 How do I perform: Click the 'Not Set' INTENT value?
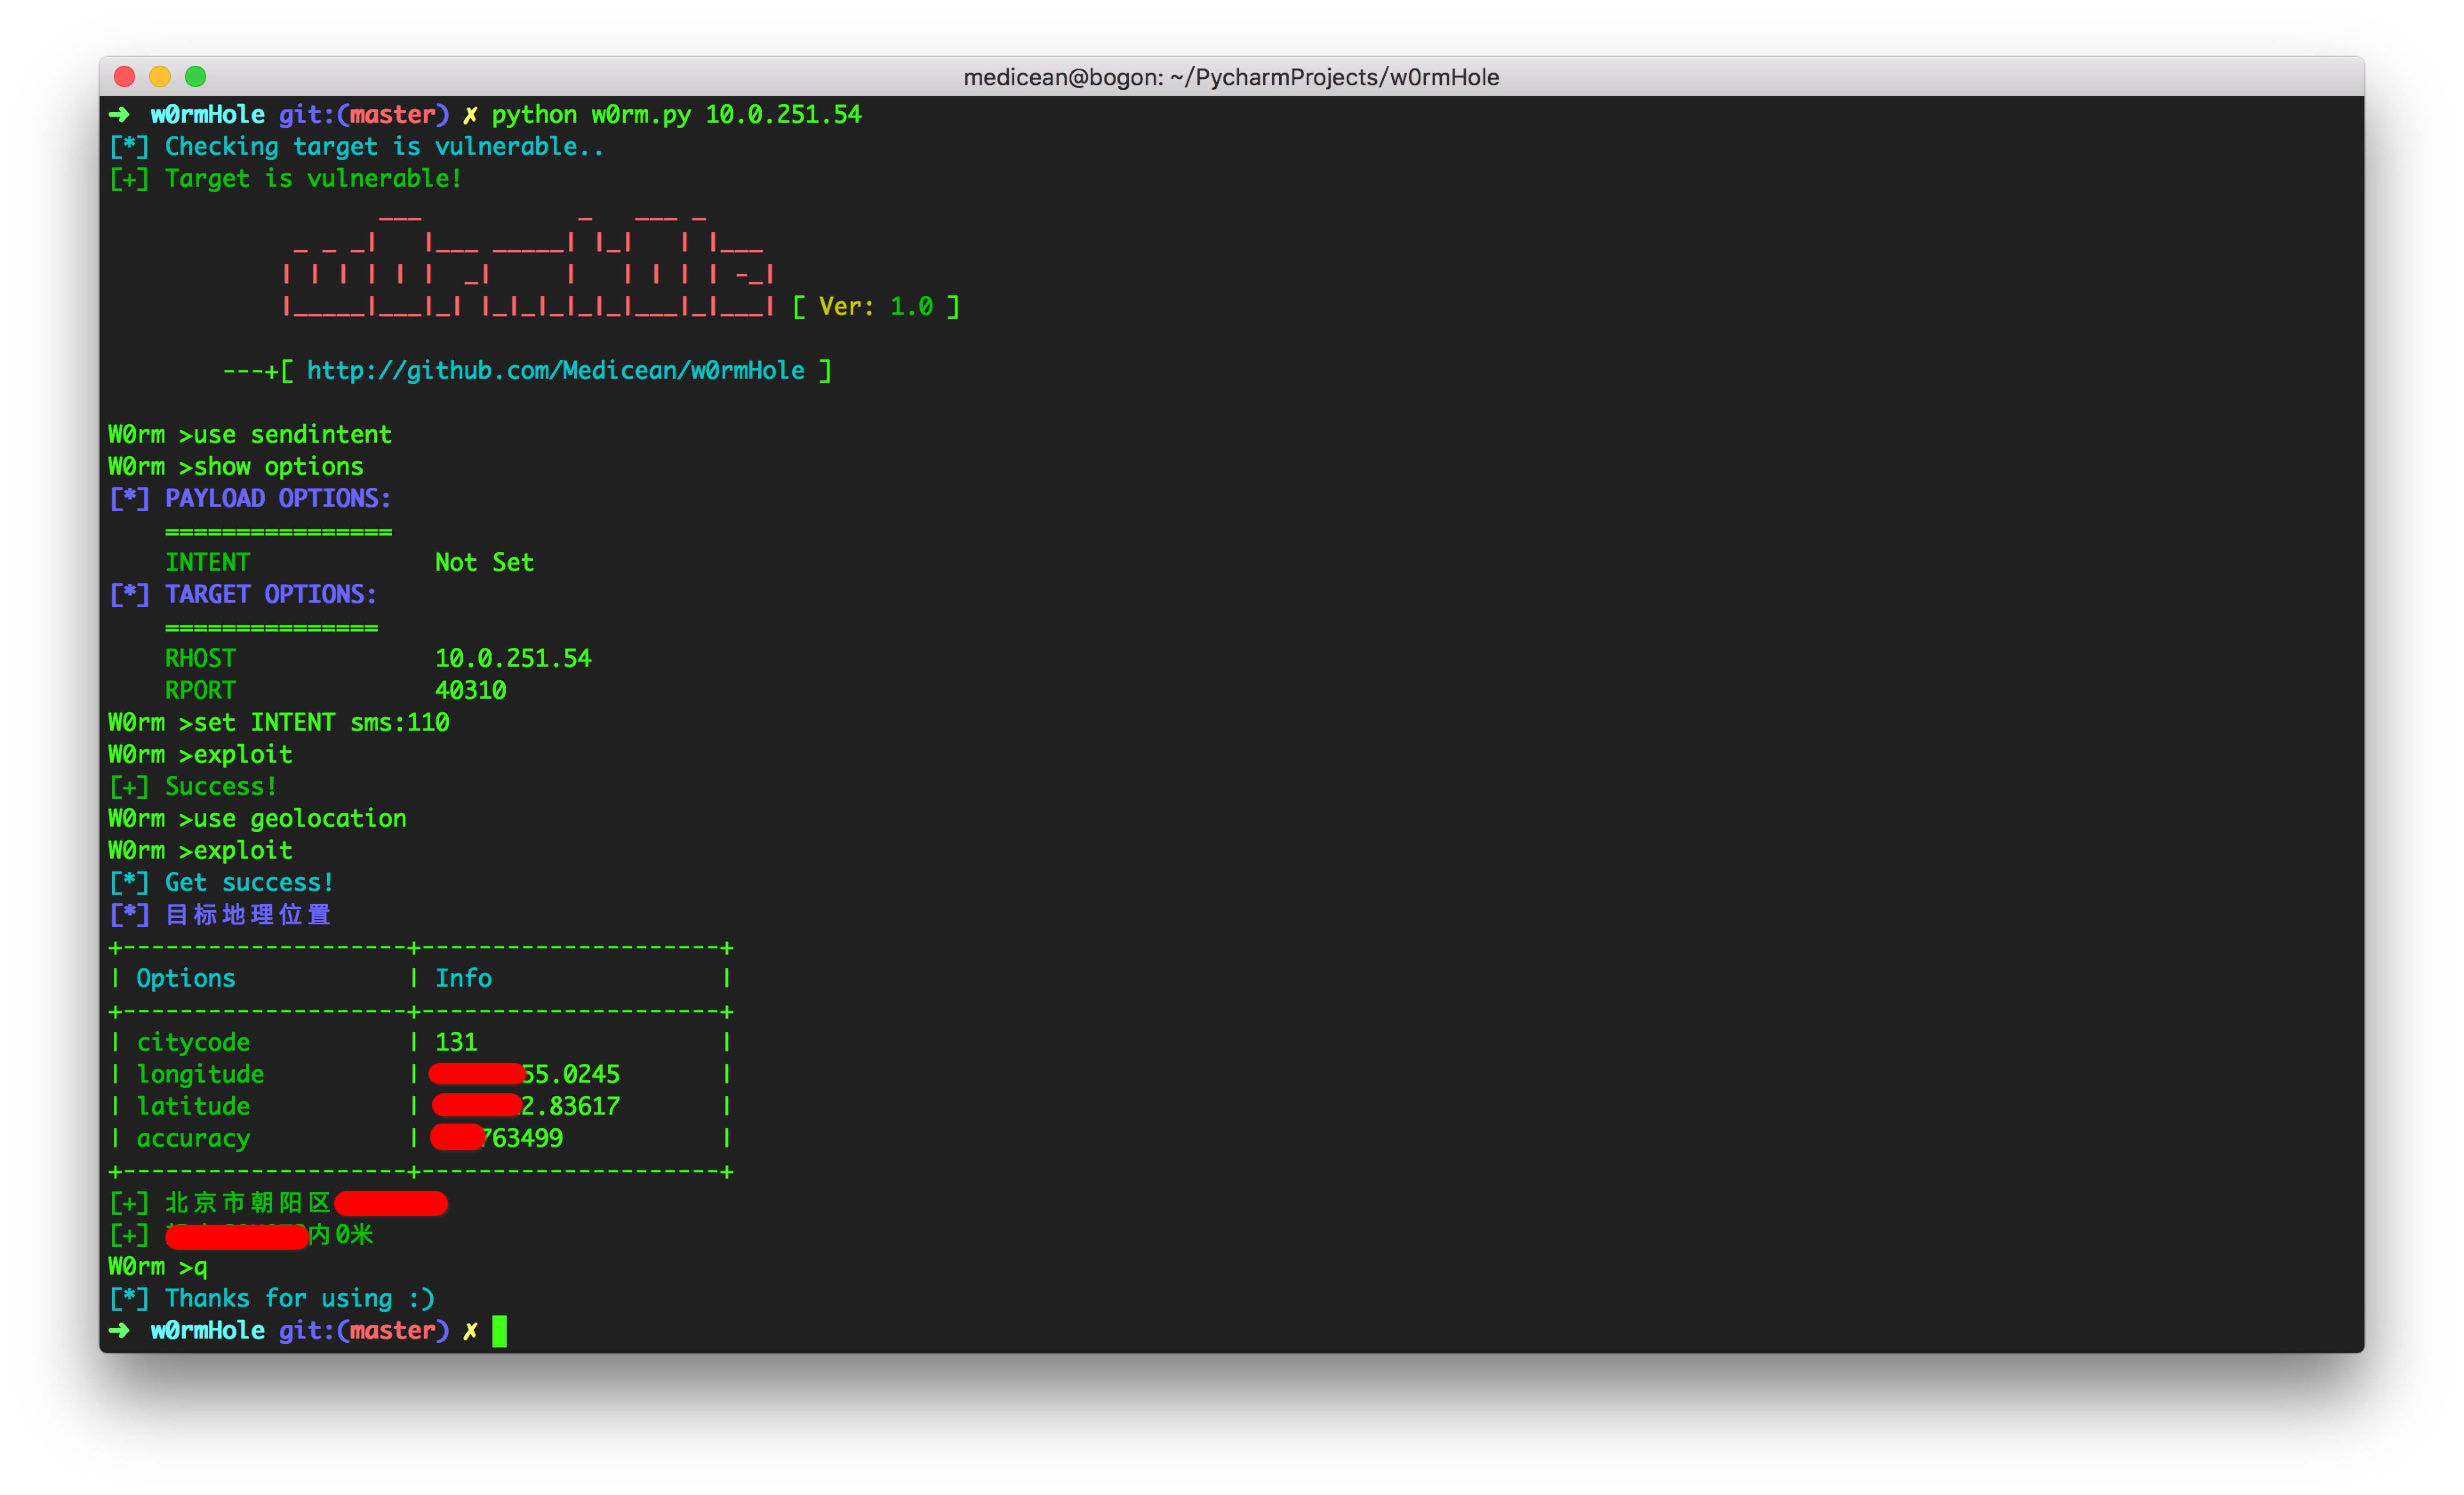(x=484, y=563)
